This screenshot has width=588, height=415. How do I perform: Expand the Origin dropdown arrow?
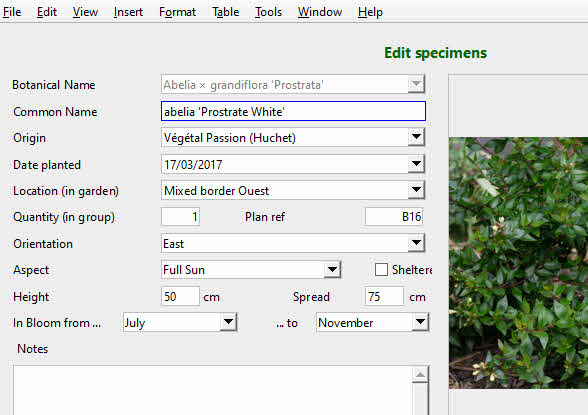coord(416,137)
